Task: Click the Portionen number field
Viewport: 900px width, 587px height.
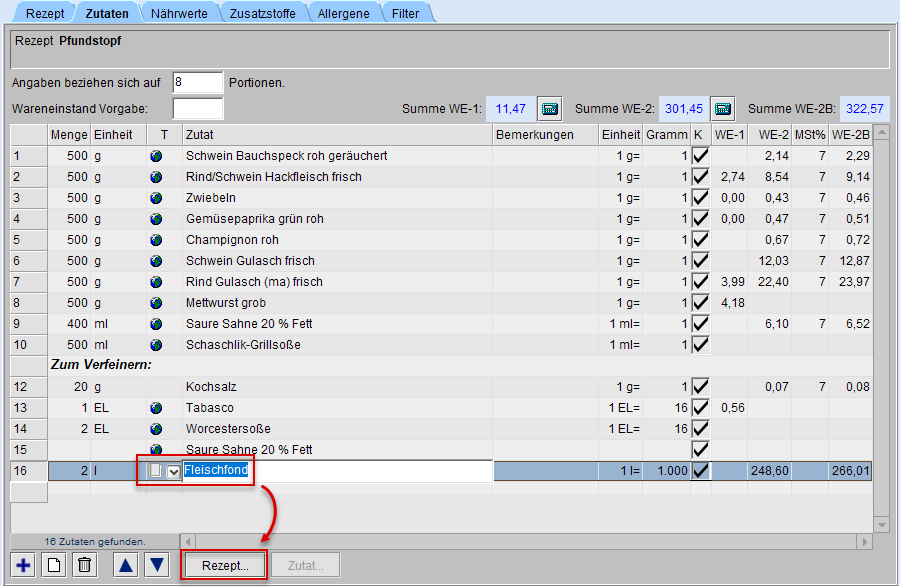Action: (197, 83)
